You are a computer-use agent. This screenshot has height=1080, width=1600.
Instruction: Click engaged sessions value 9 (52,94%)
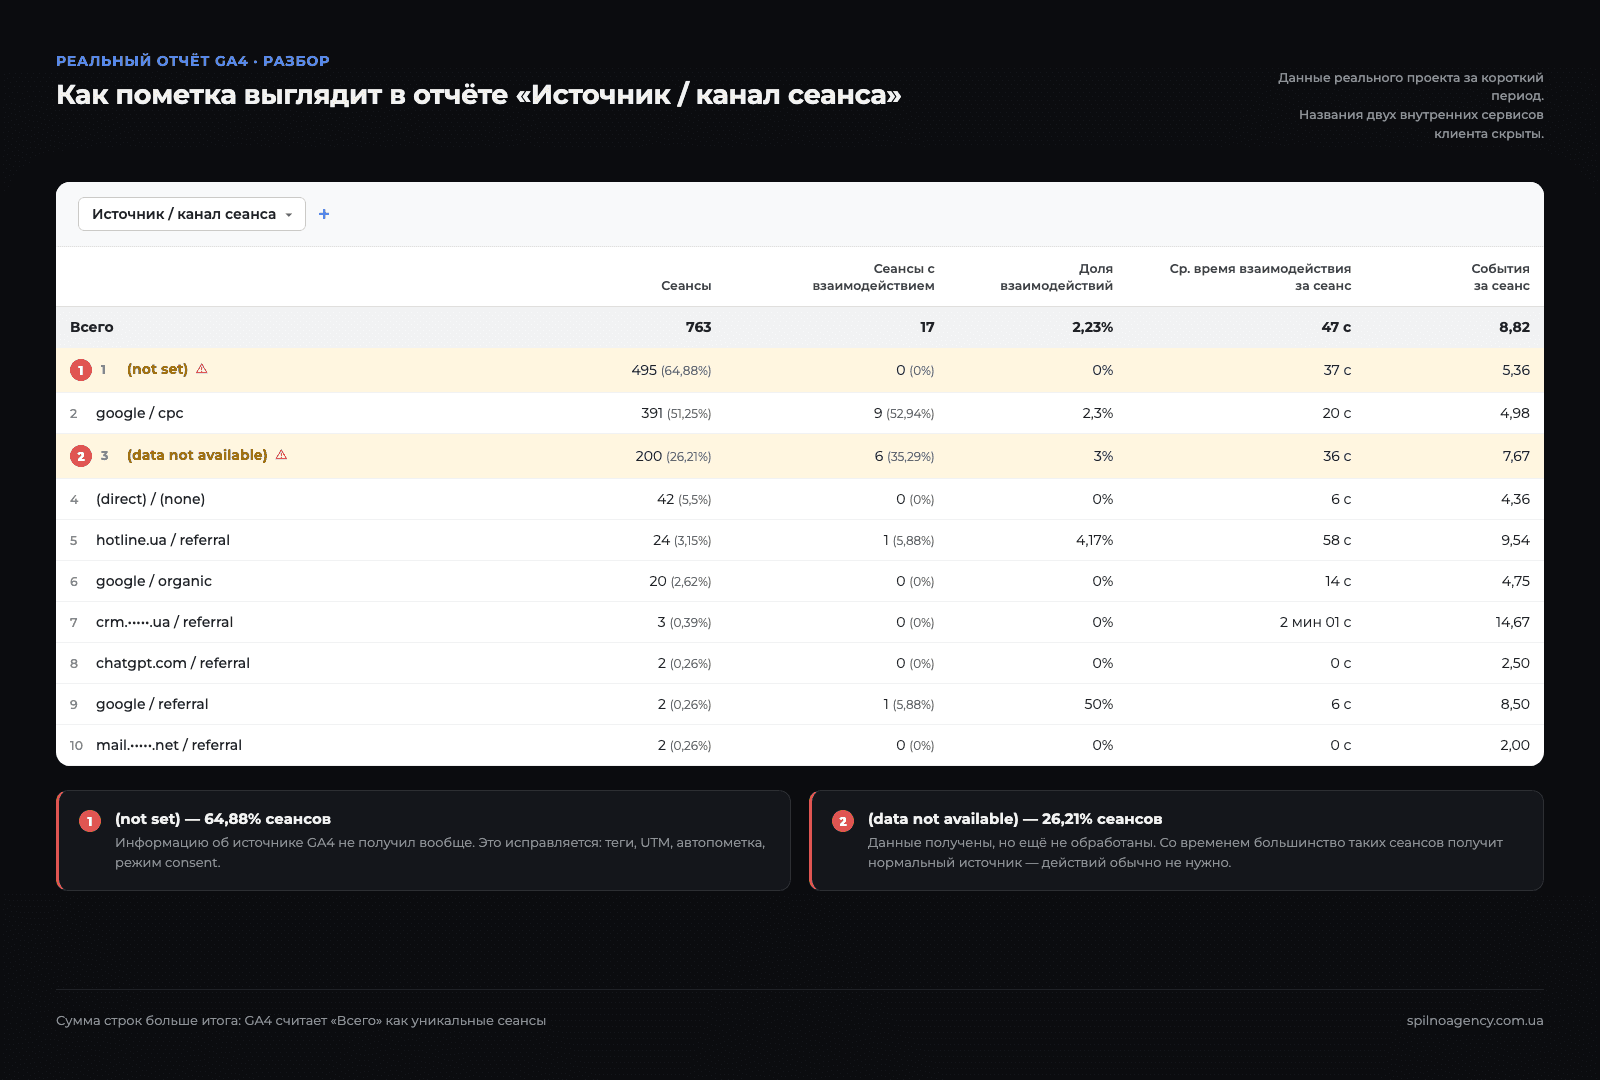[904, 413]
